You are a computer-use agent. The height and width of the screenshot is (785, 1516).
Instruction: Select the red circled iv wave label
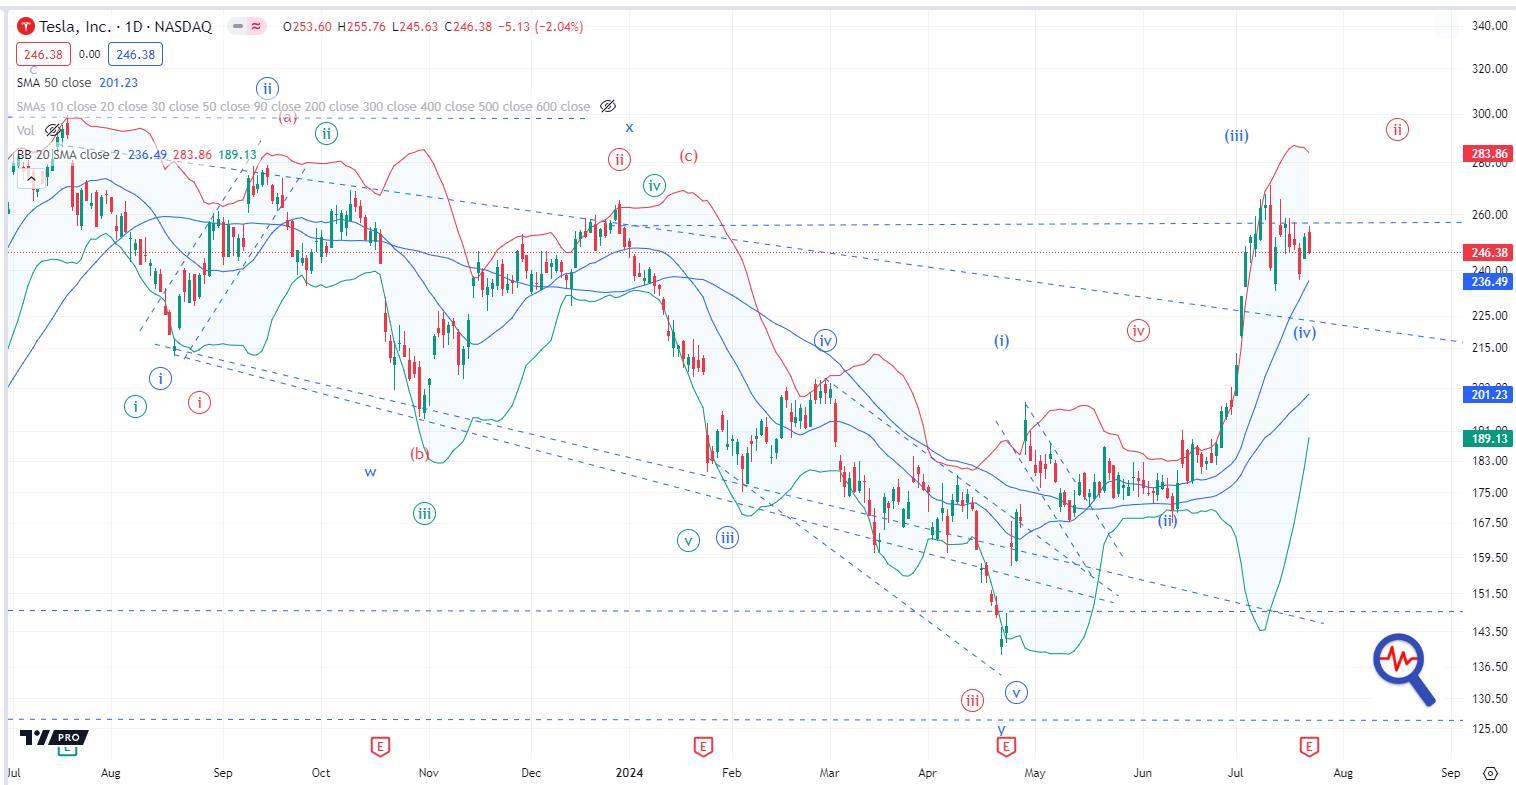coord(1138,330)
